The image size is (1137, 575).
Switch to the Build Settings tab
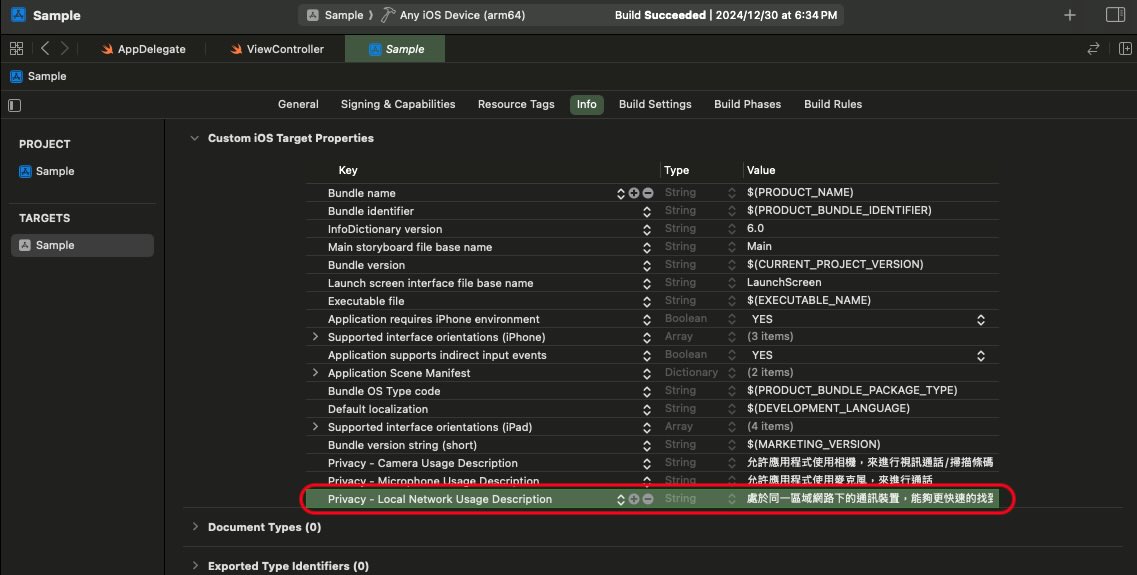coord(656,104)
